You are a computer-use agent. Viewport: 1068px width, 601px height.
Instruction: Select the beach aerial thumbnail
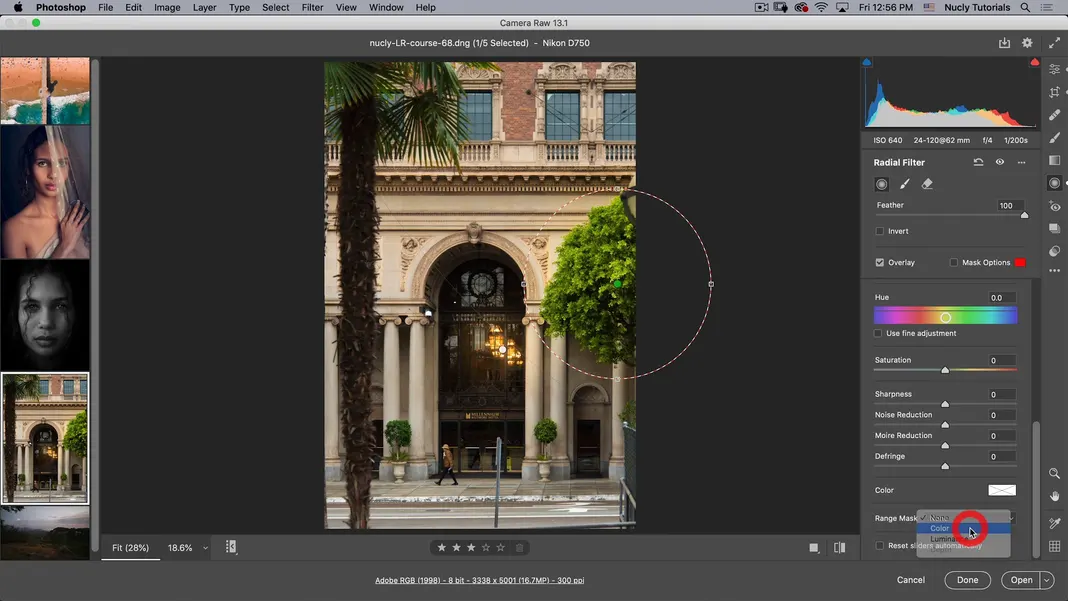point(45,91)
